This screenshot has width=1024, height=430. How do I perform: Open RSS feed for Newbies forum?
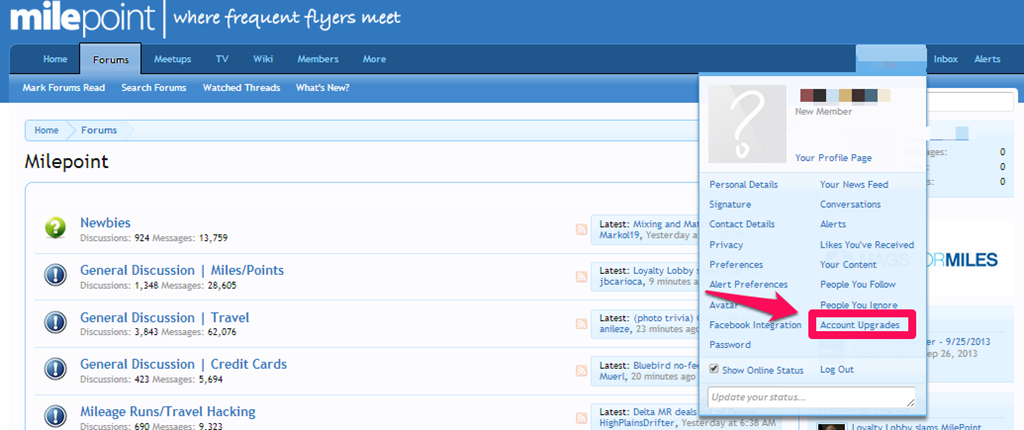581,229
